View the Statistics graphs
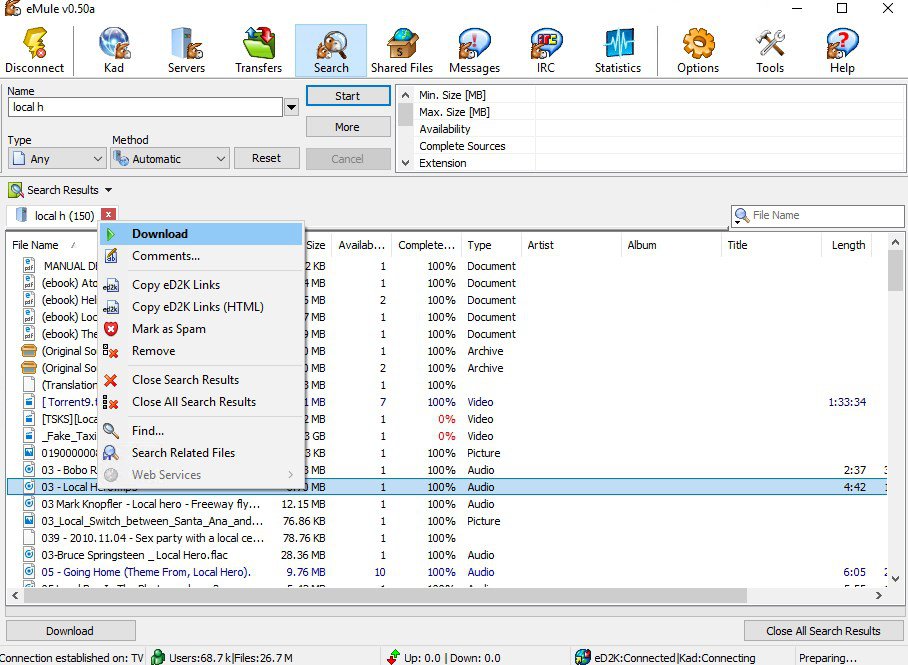 click(618, 50)
